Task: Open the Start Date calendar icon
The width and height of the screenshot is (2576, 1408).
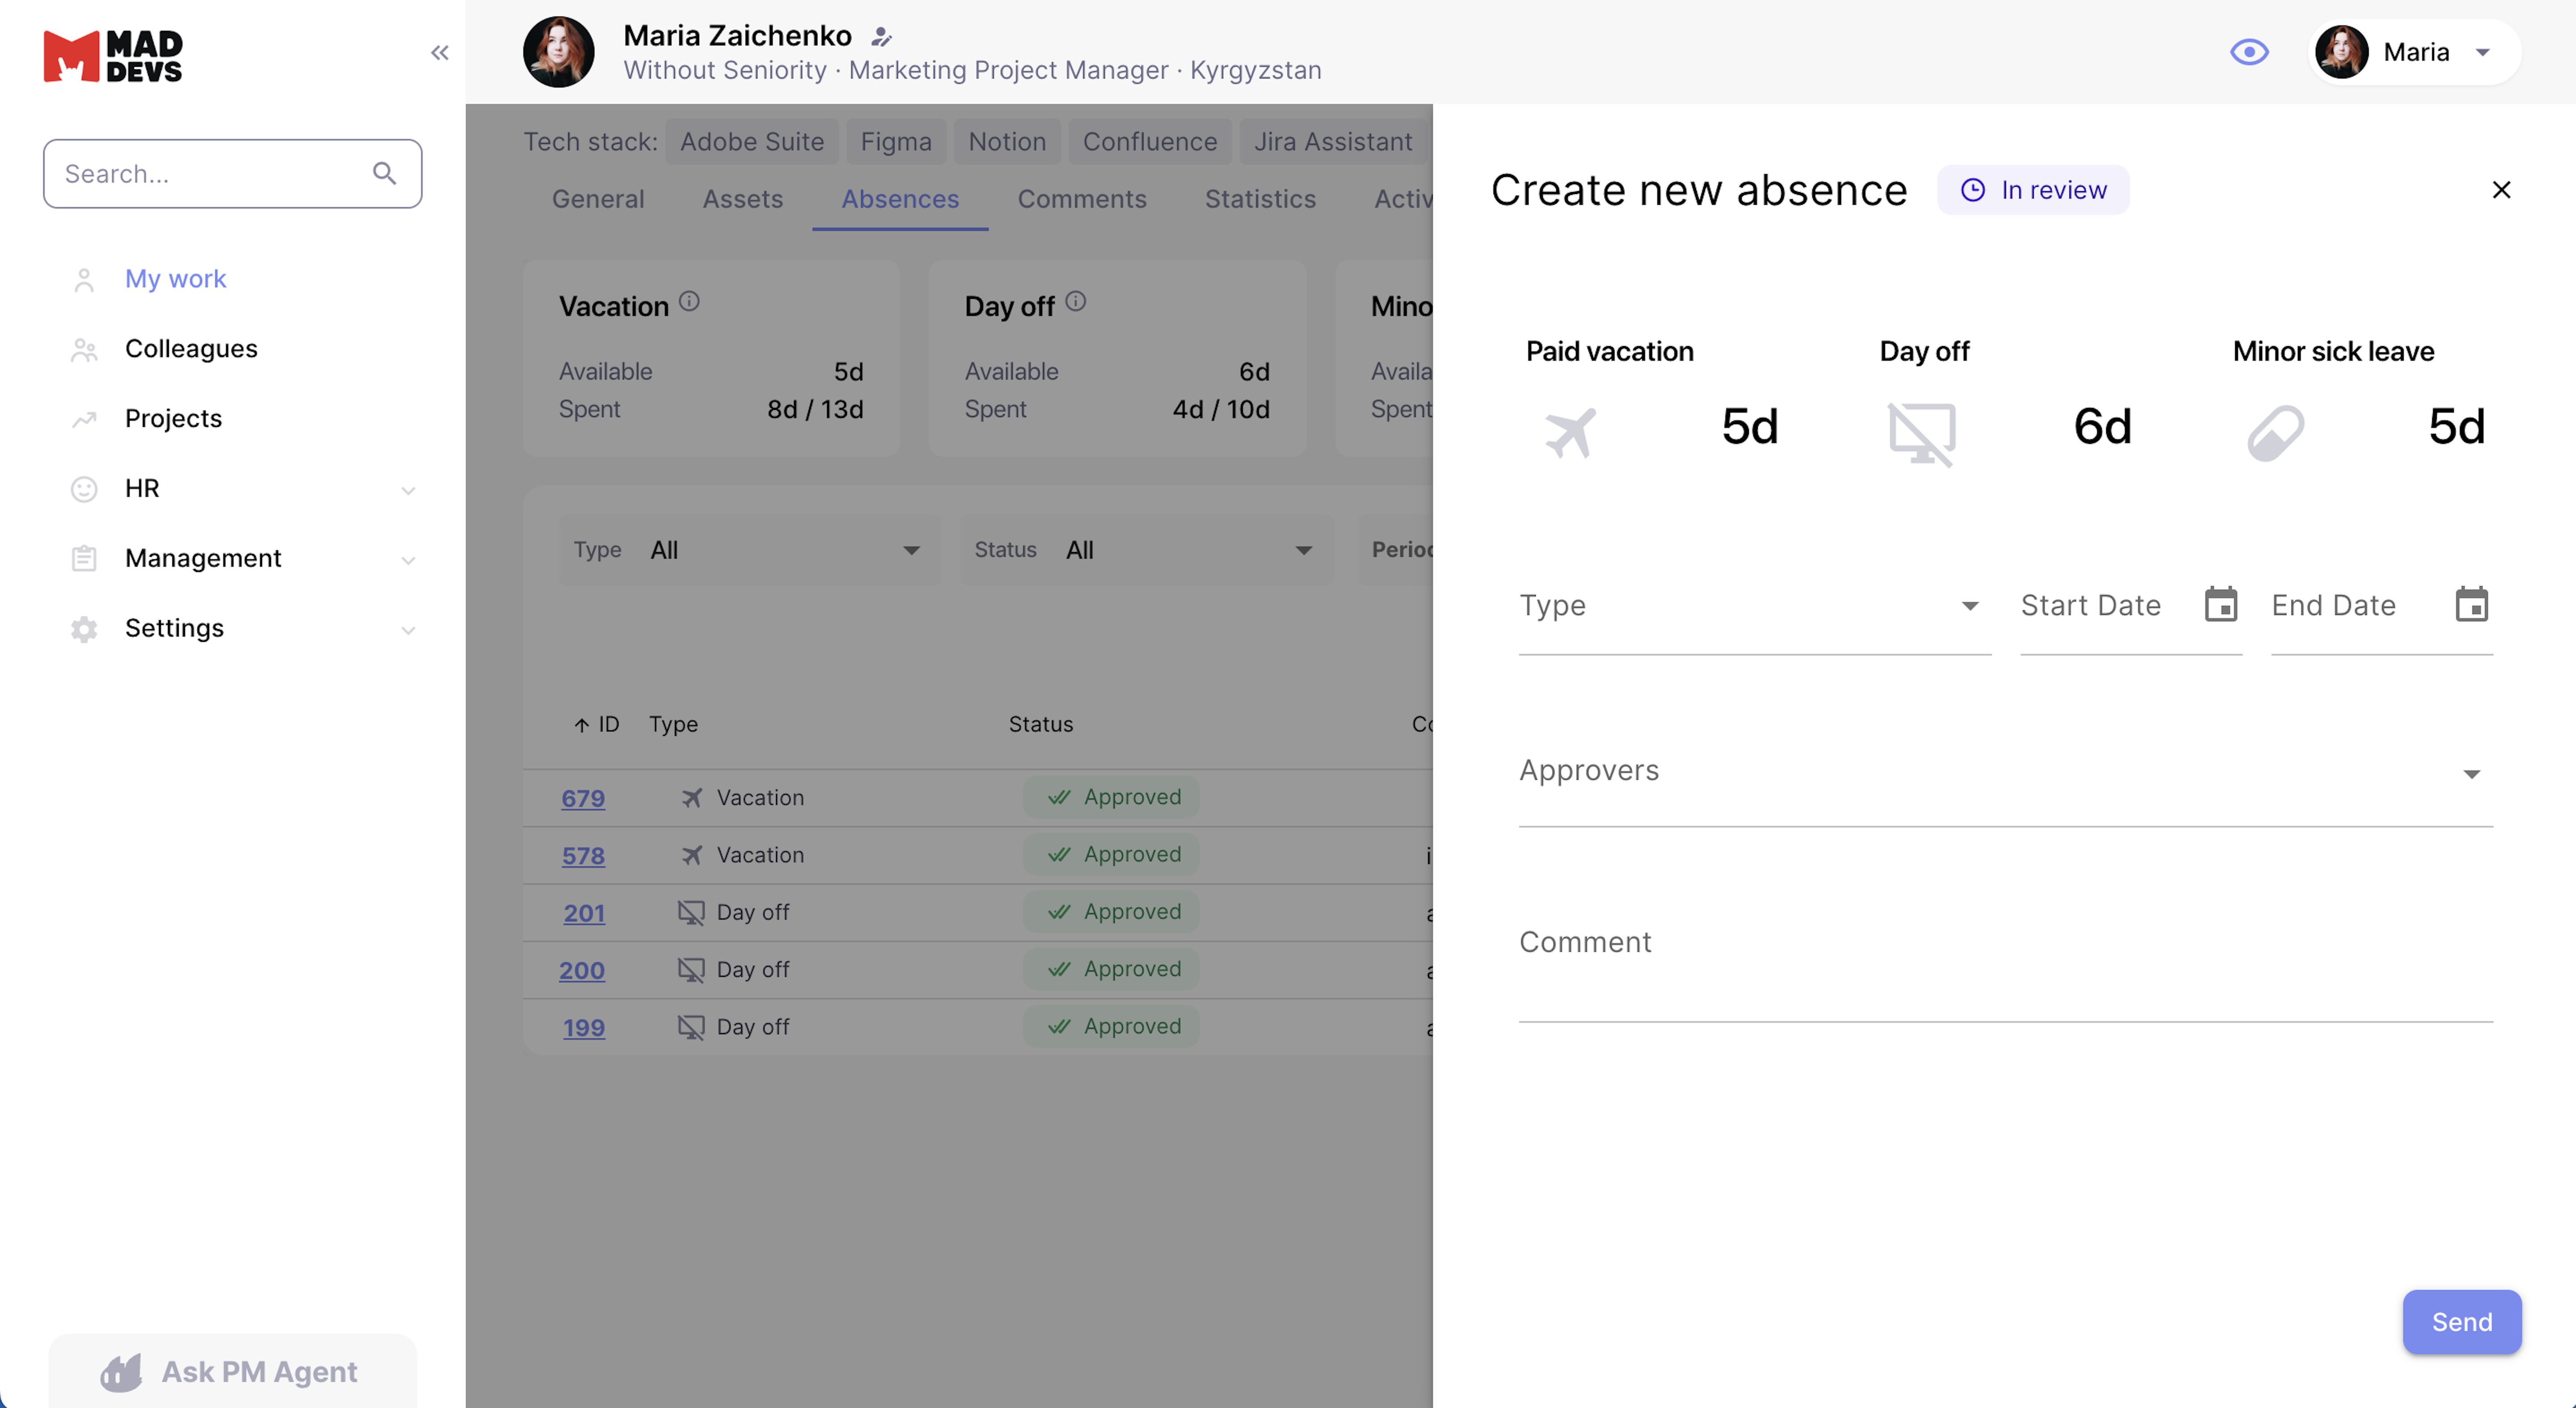Action: click(2220, 605)
